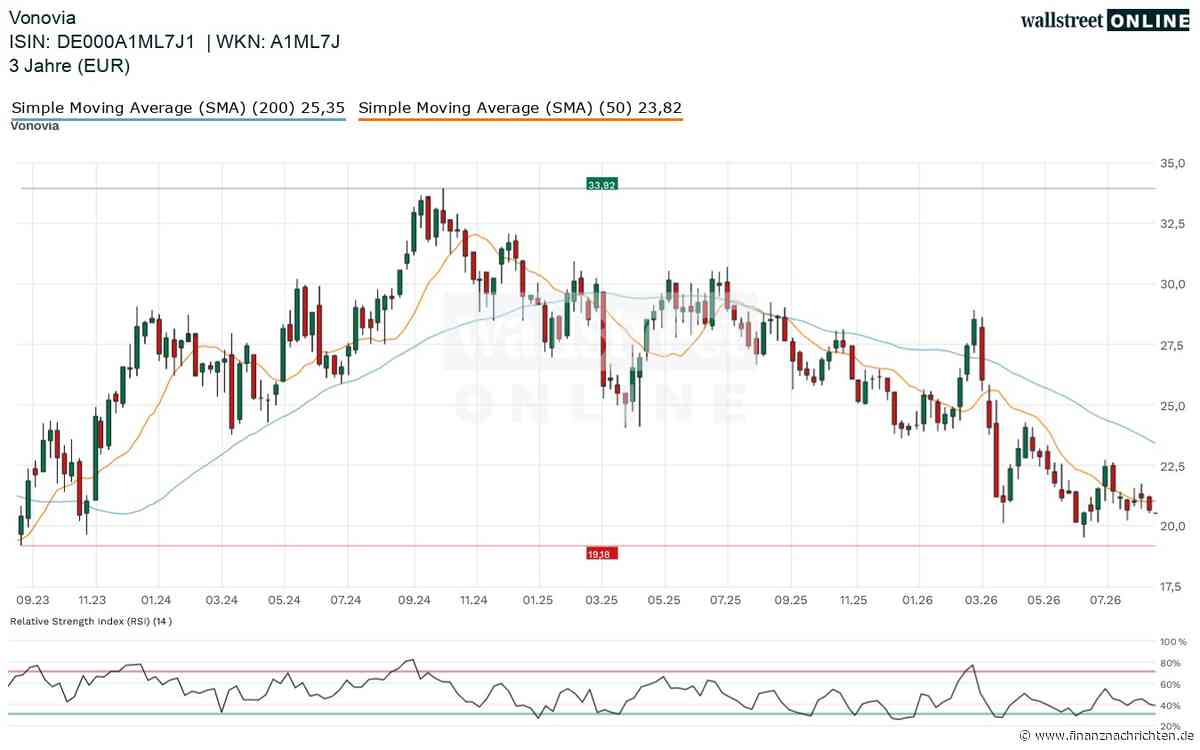Click the 05.26 date axis label
The width and height of the screenshot is (1200, 750).
(1044, 600)
